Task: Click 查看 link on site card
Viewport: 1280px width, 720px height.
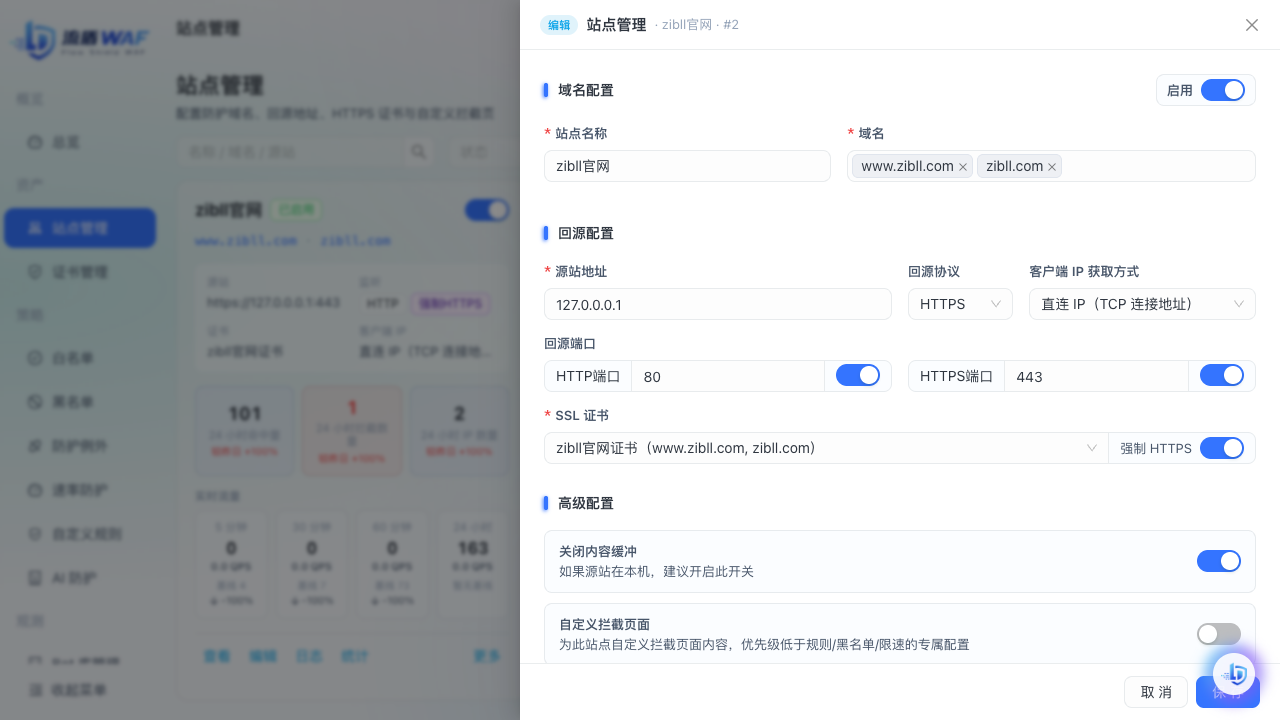Action: [217, 656]
